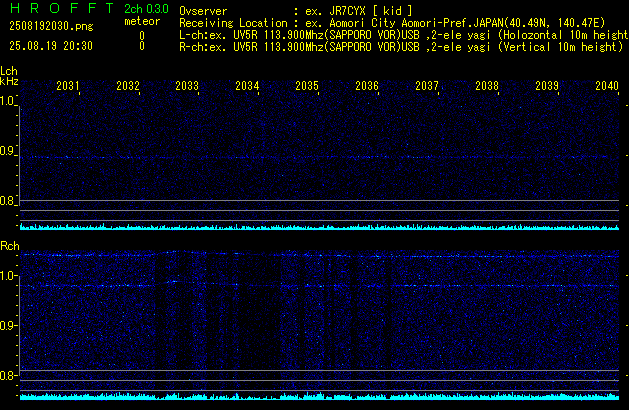The width and height of the screenshot is (629, 410).
Task: Click the Lch 0.9 kHz axis label
Action: [x=7, y=151]
